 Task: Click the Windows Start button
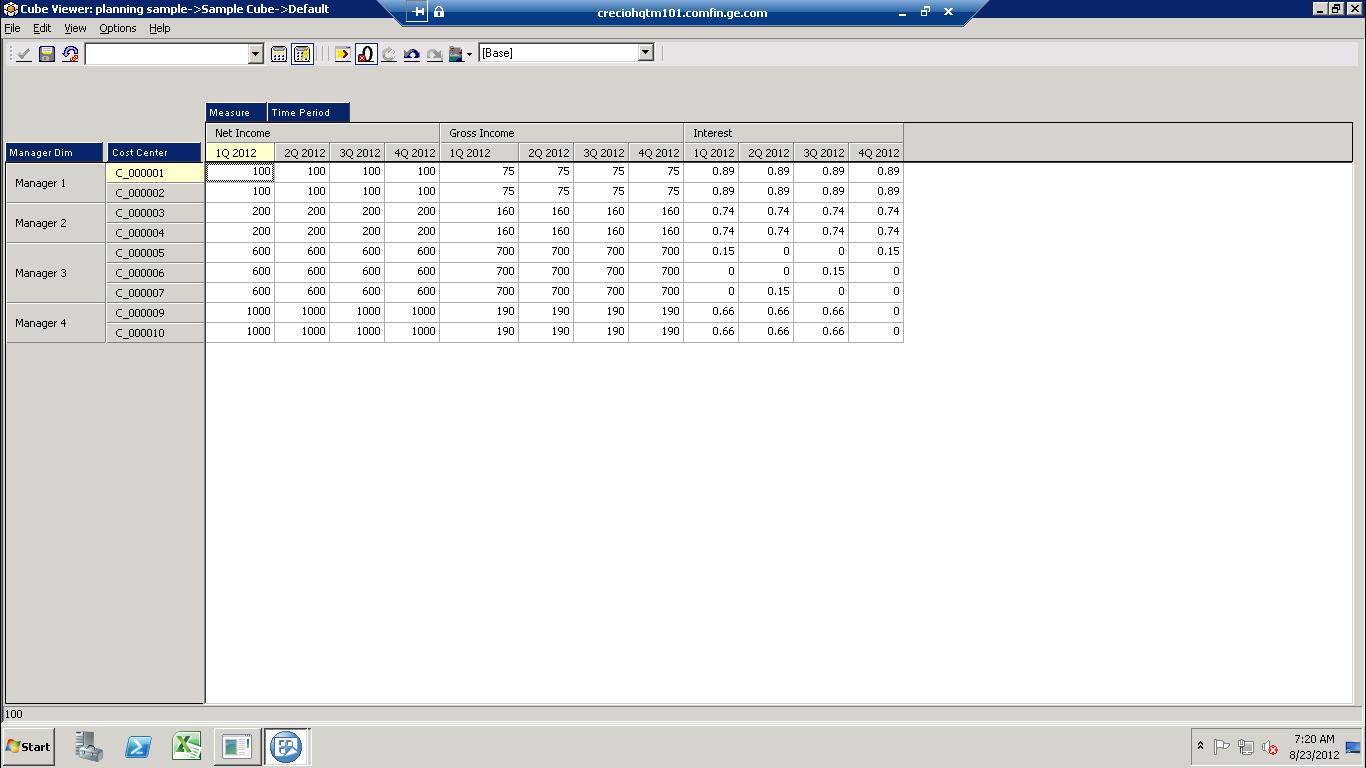tap(29, 747)
